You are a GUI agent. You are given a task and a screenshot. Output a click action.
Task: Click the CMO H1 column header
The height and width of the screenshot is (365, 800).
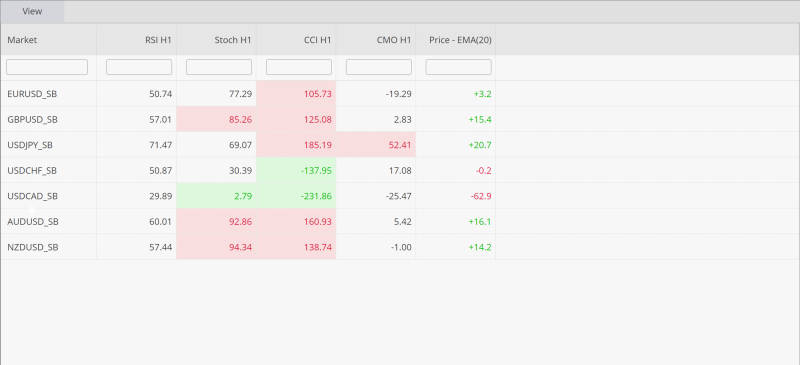pos(377,40)
